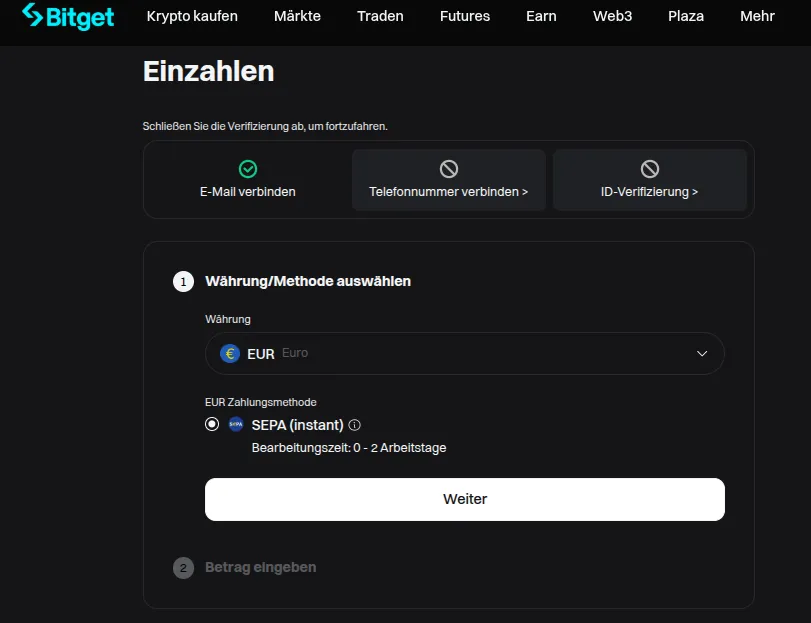Click the blocked icon above ID-Verifizierung
The height and width of the screenshot is (623, 811).
pyautogui.click(x=650, y=168)
